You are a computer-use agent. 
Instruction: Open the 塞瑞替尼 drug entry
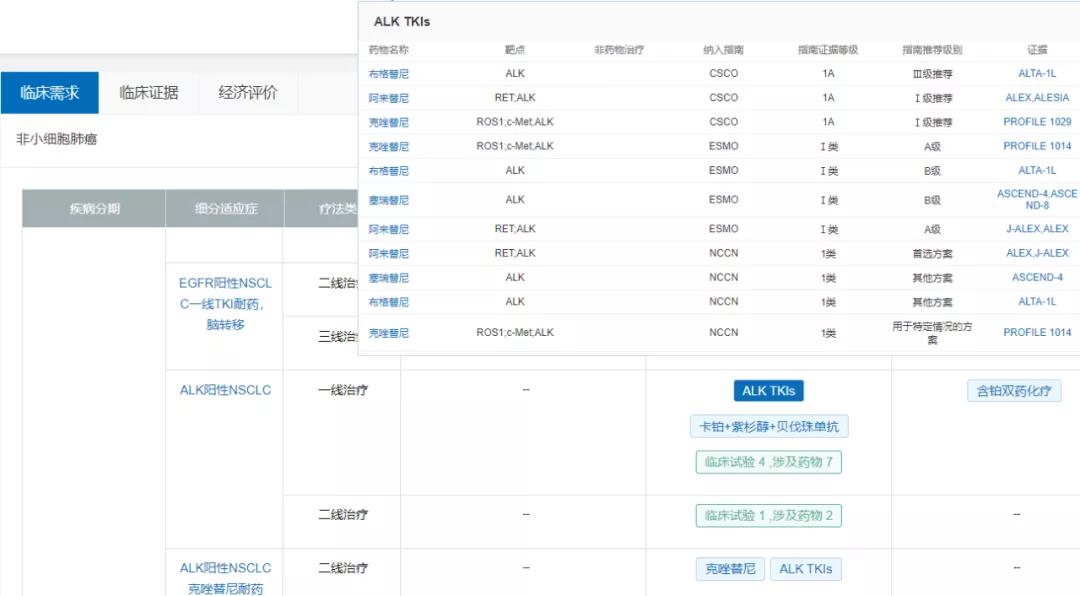point(389,198)
